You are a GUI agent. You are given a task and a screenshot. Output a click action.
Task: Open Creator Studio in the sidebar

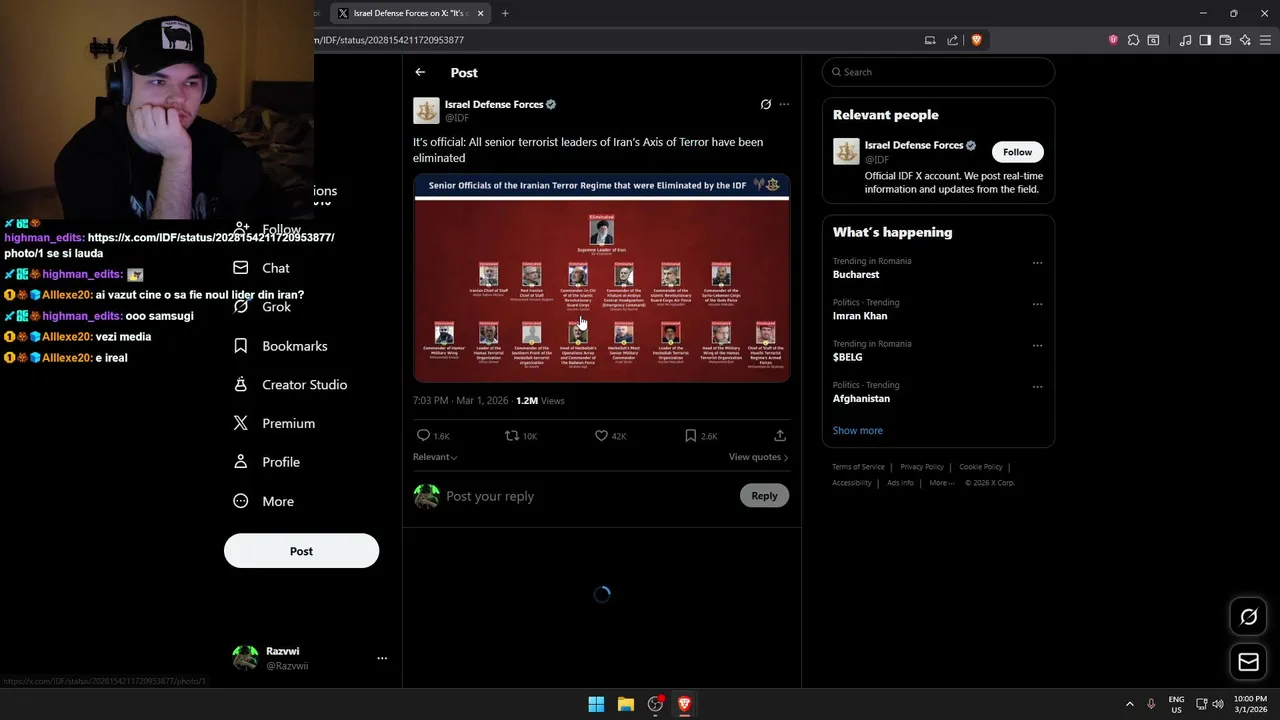[290, 385]
